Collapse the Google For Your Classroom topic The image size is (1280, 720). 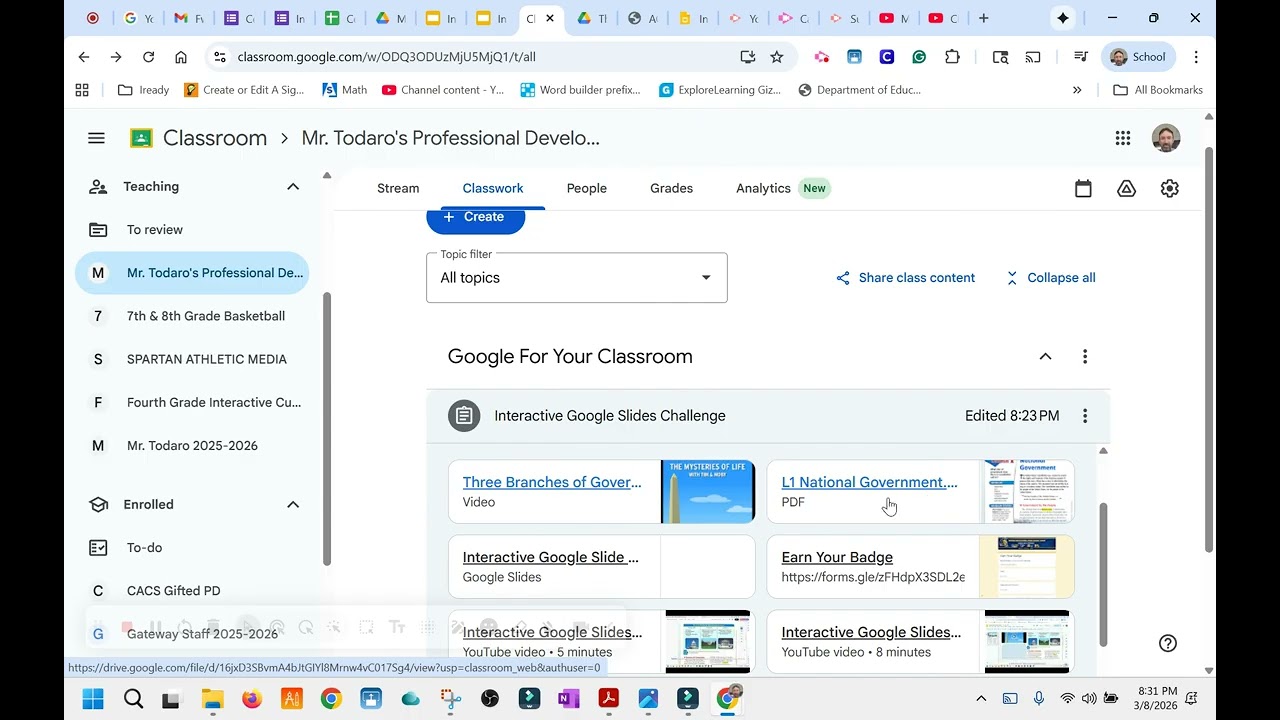1045,357
